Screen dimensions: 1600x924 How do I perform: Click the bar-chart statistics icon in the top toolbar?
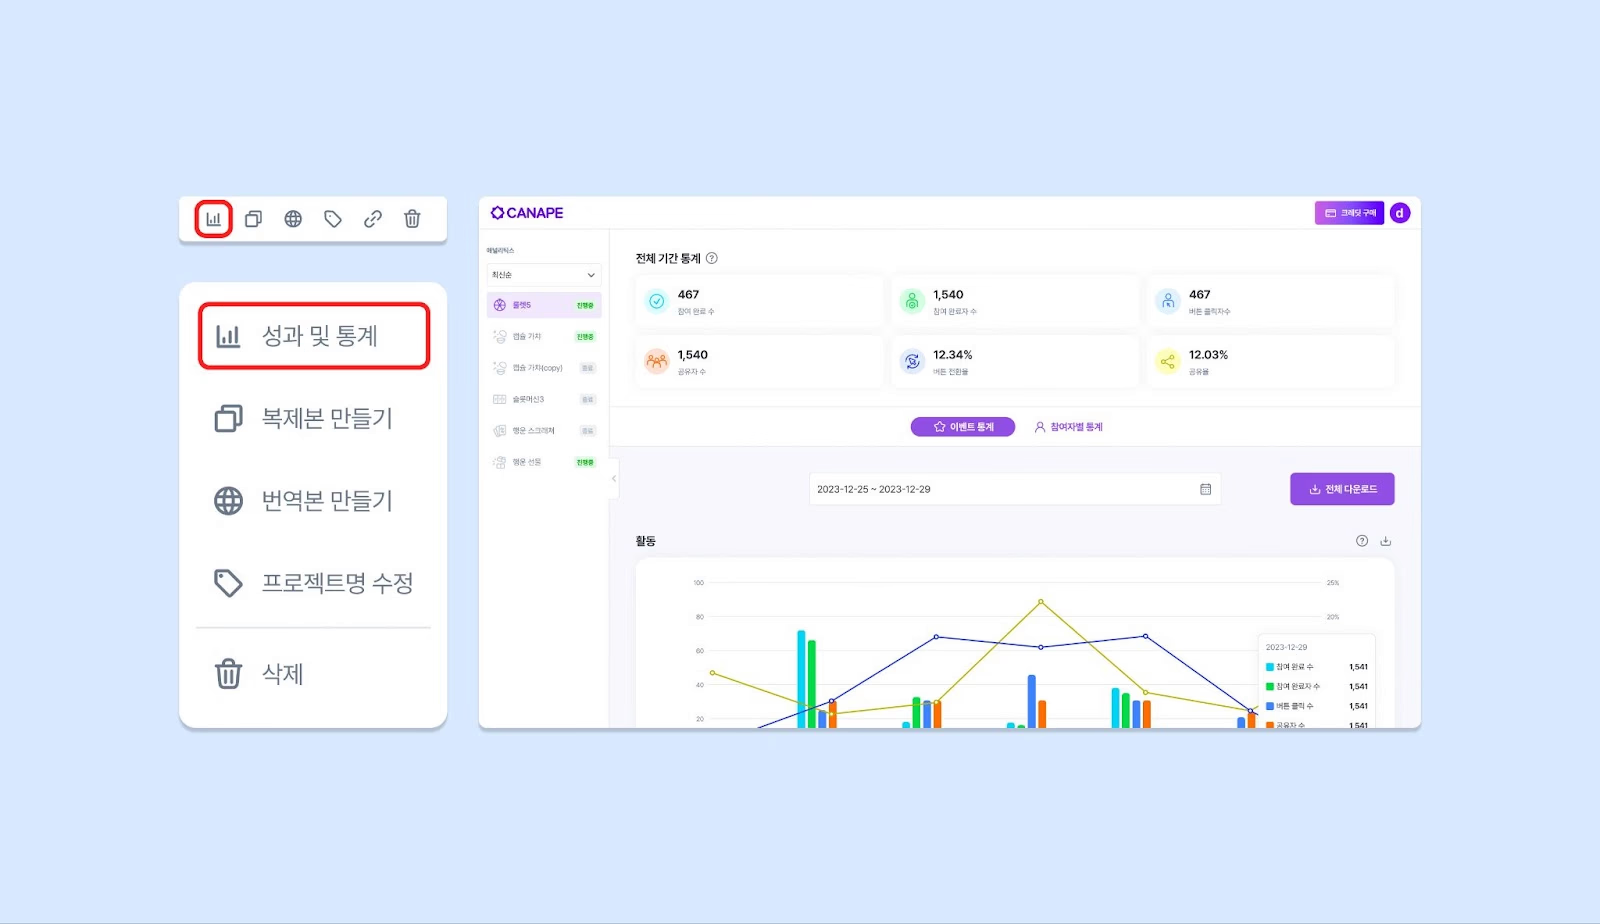click(x=213, y=219)
